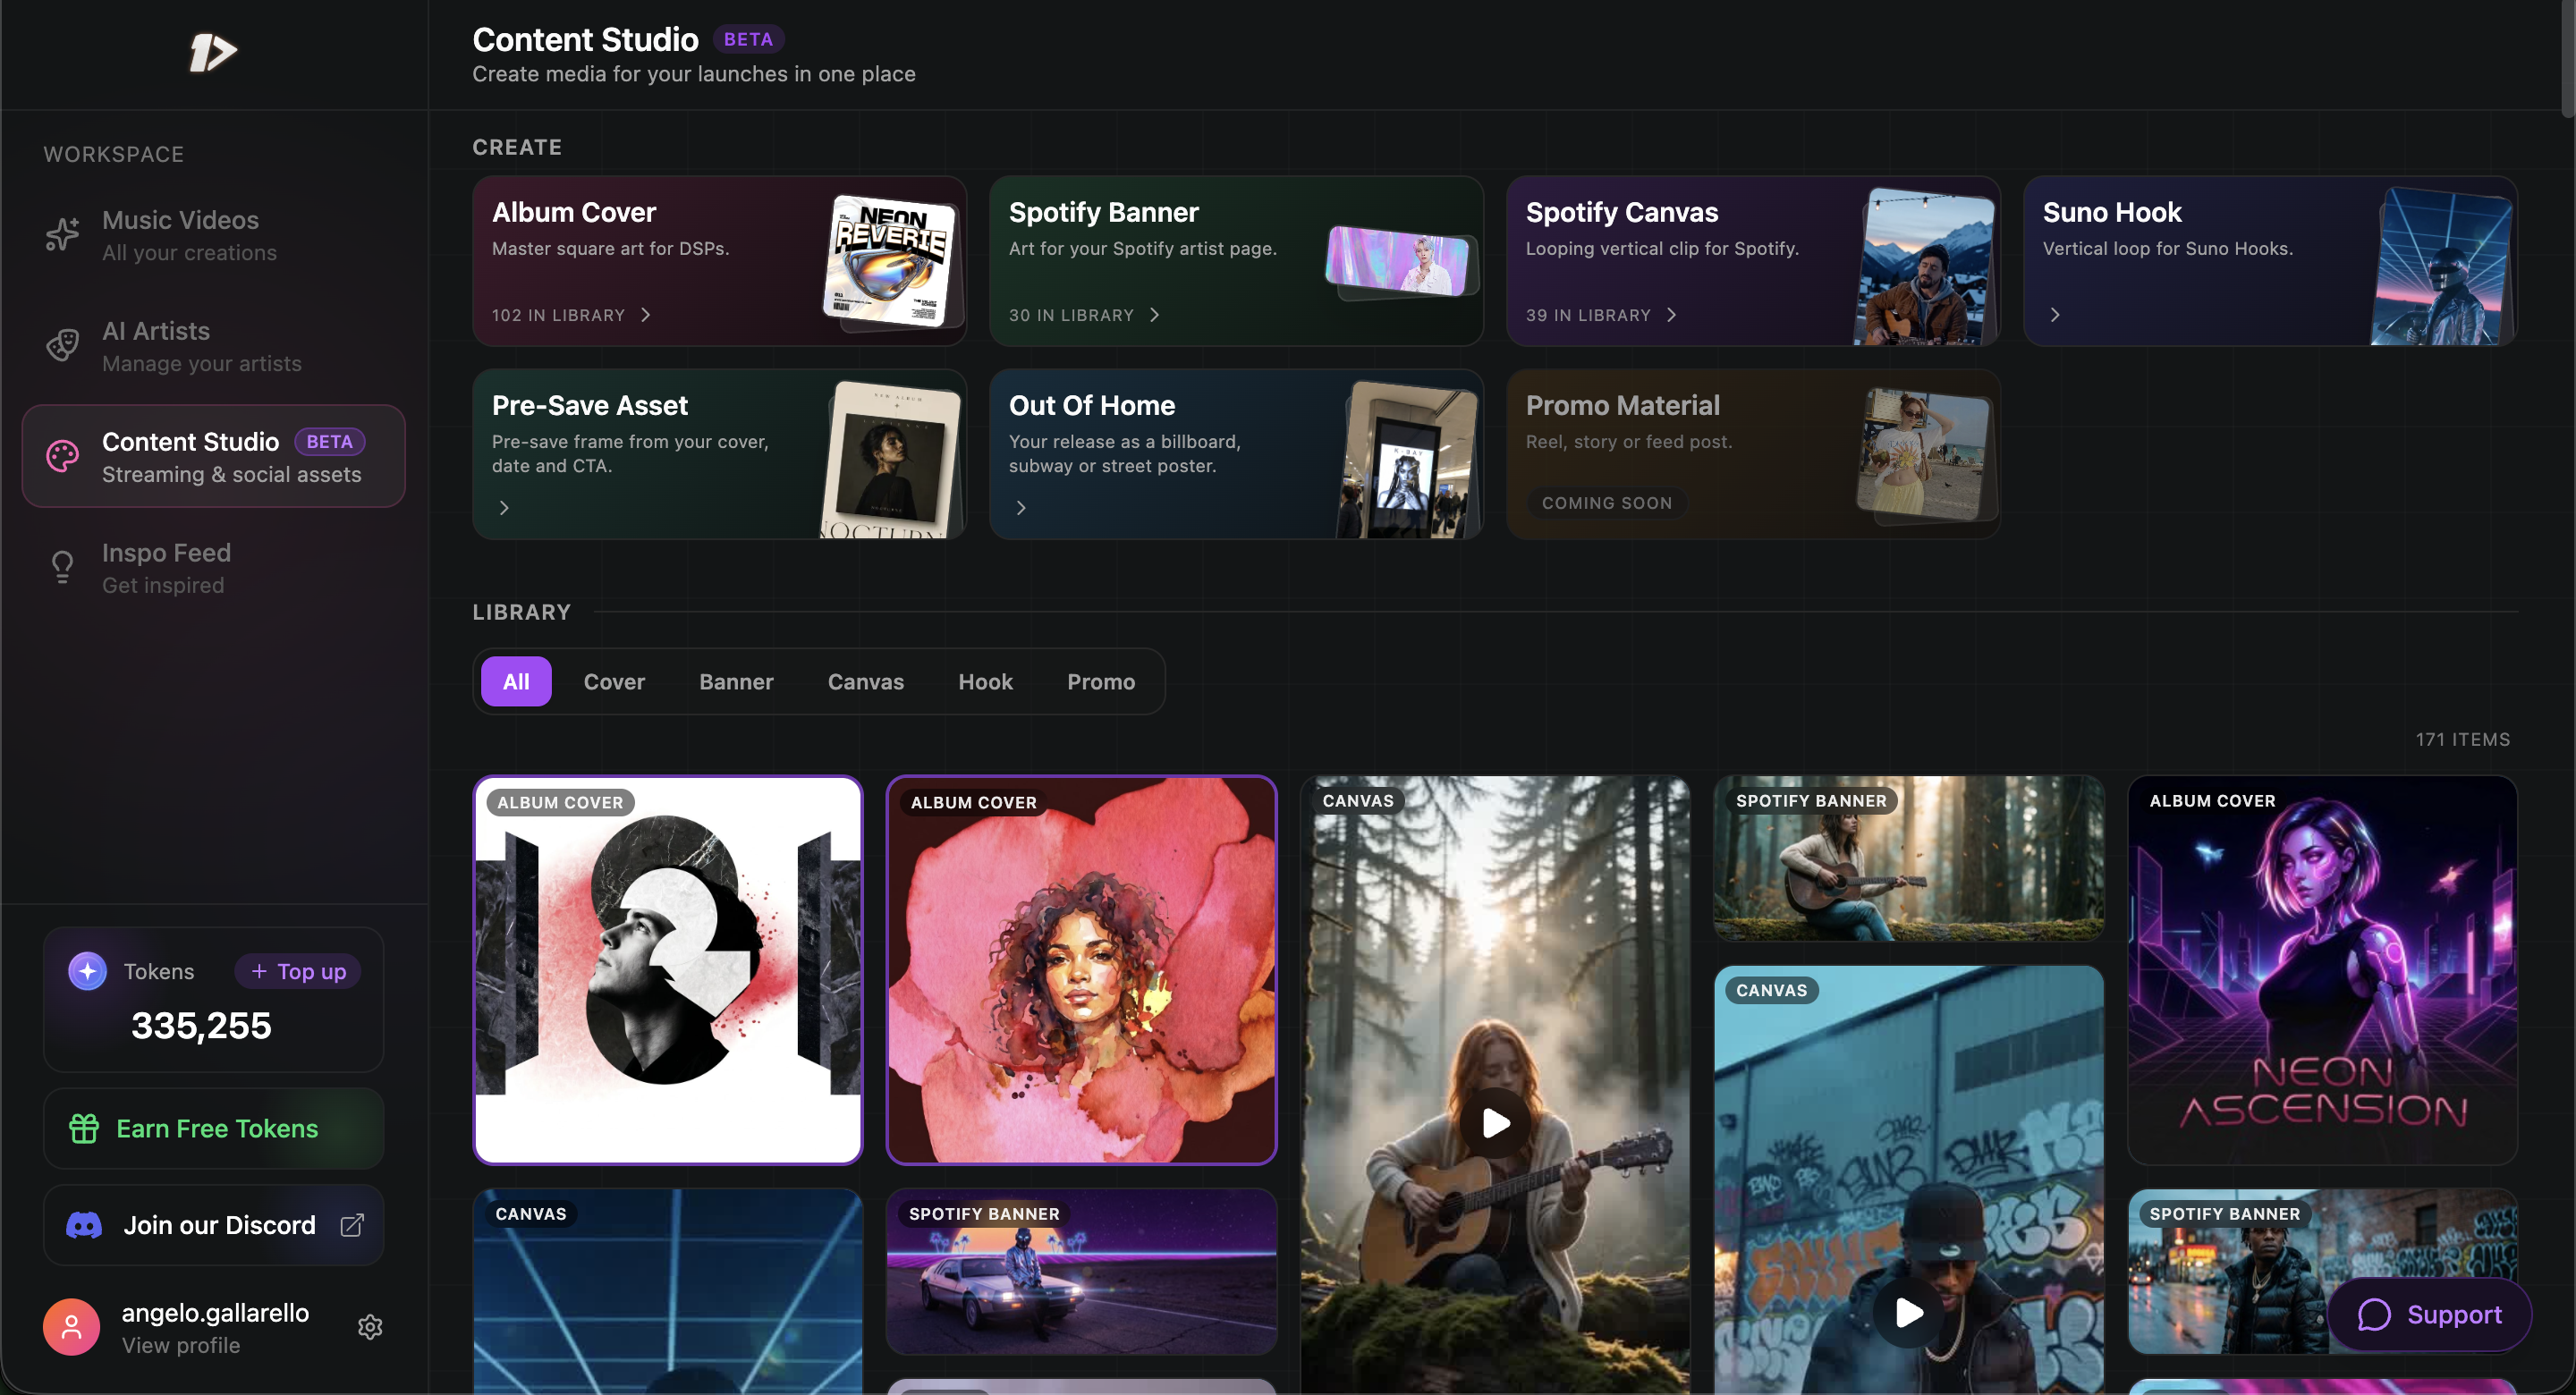Viewport: 2576px width, 1395px height.
Task: Select the Canvas library filter tab
Action: click(866, 682)
